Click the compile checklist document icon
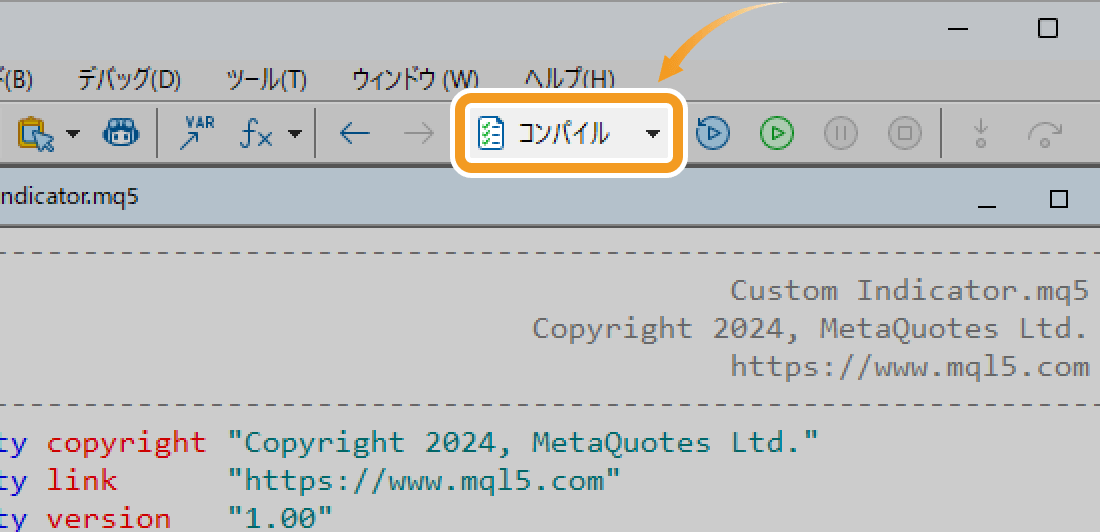 490,133
